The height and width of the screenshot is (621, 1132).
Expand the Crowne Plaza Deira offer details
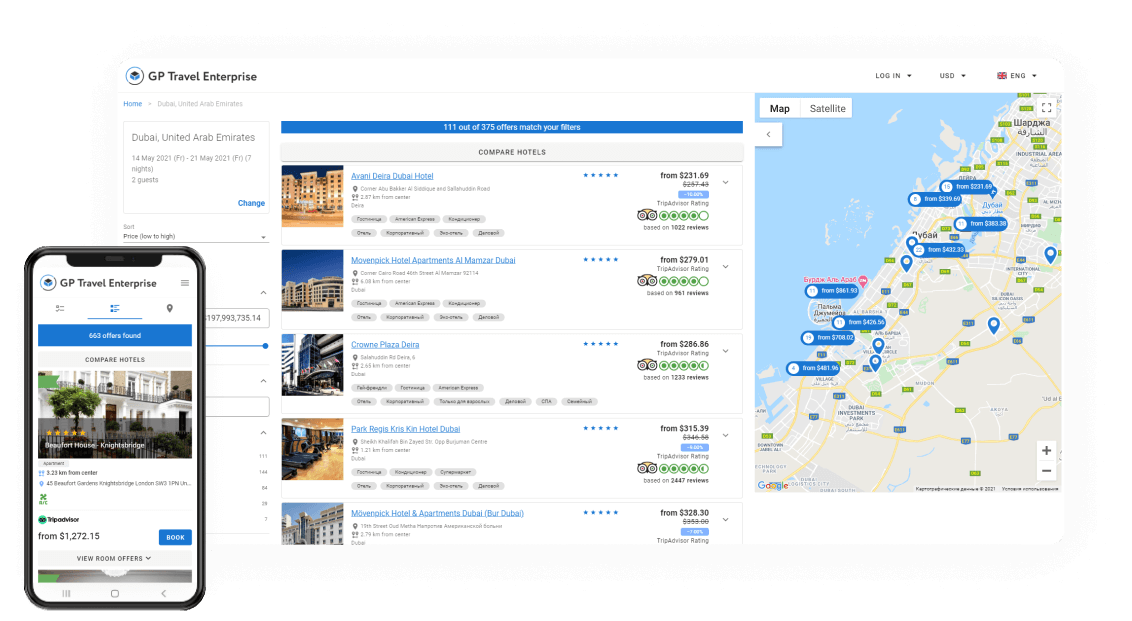coord(726,352)
